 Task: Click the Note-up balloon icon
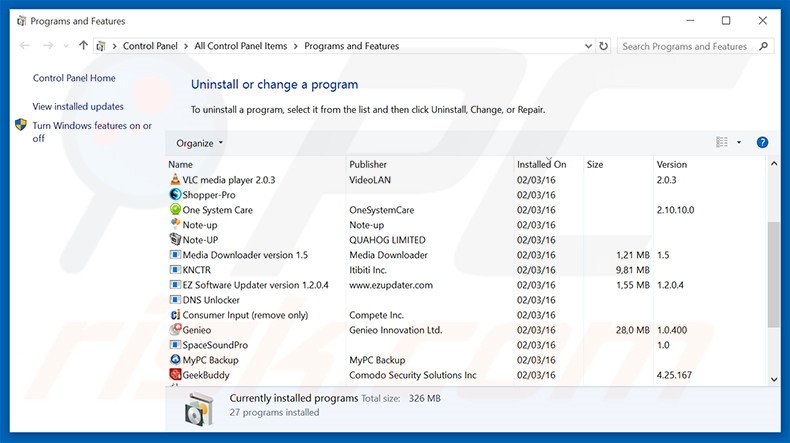[x=175, y=224]
